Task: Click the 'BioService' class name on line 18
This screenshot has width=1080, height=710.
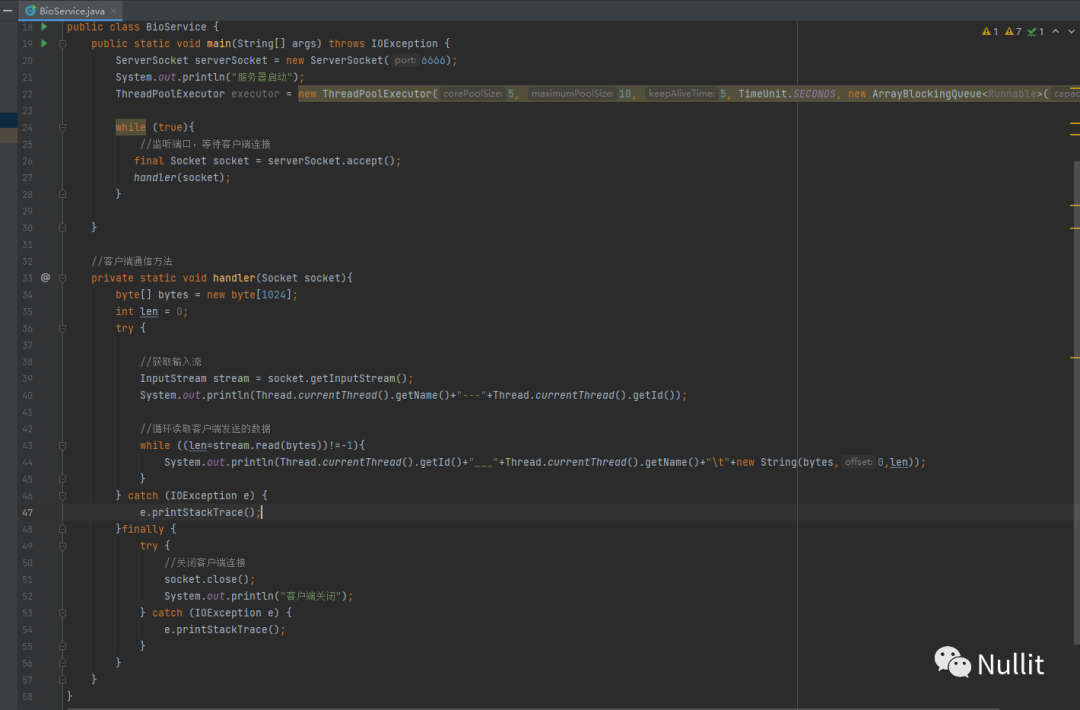Action: 176,27
